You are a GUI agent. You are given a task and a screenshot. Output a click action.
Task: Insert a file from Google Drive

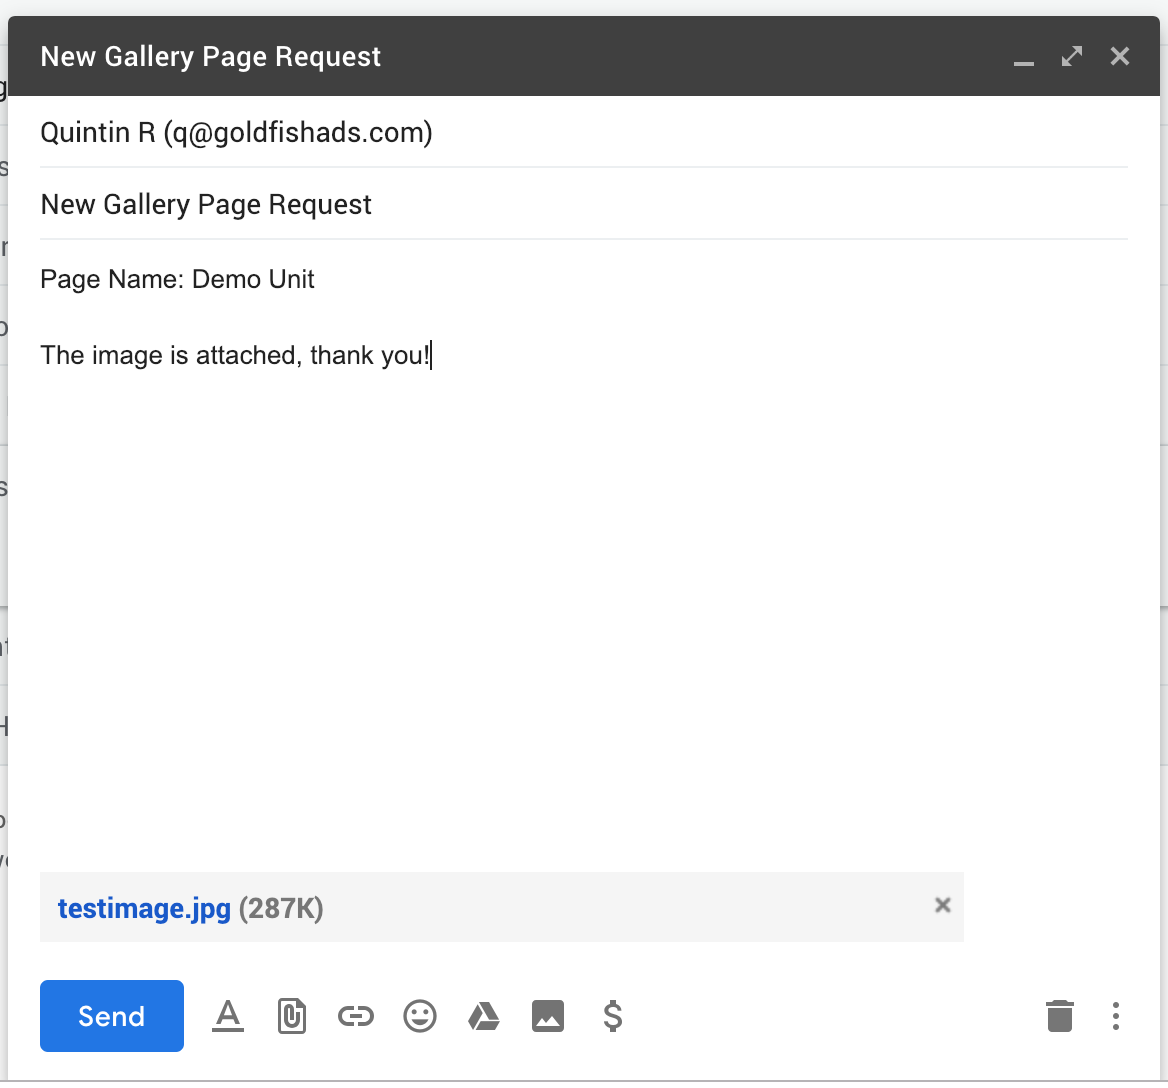coord(484,1016)
